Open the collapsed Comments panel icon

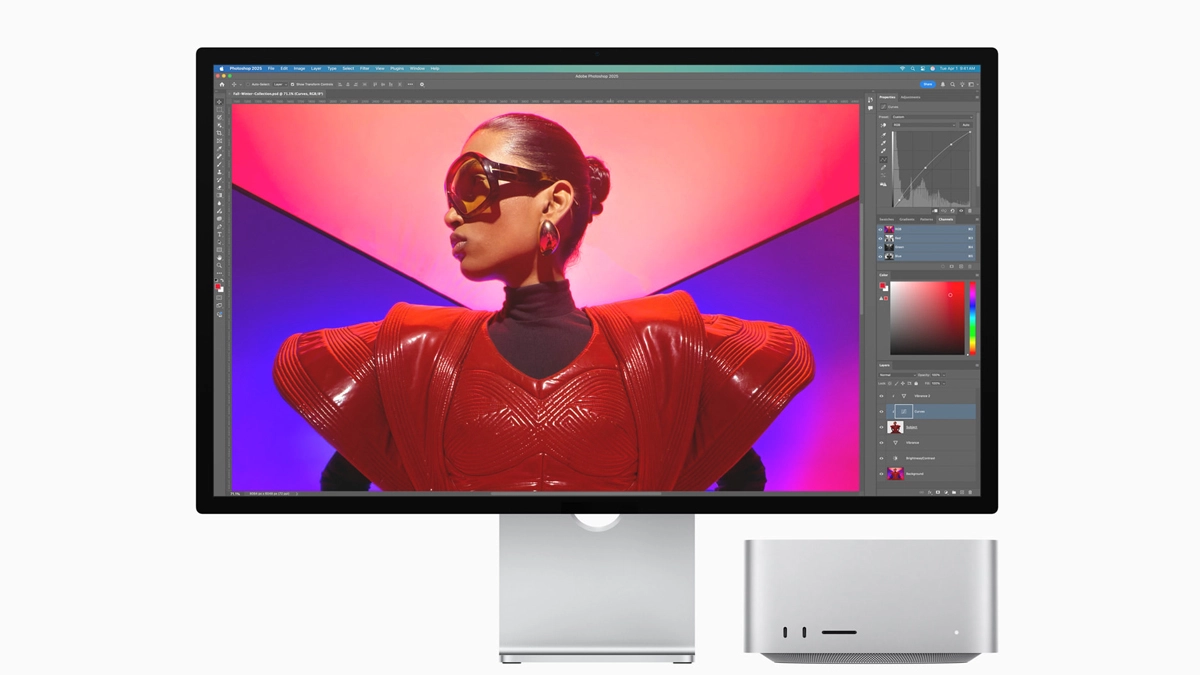pos(870,108)
